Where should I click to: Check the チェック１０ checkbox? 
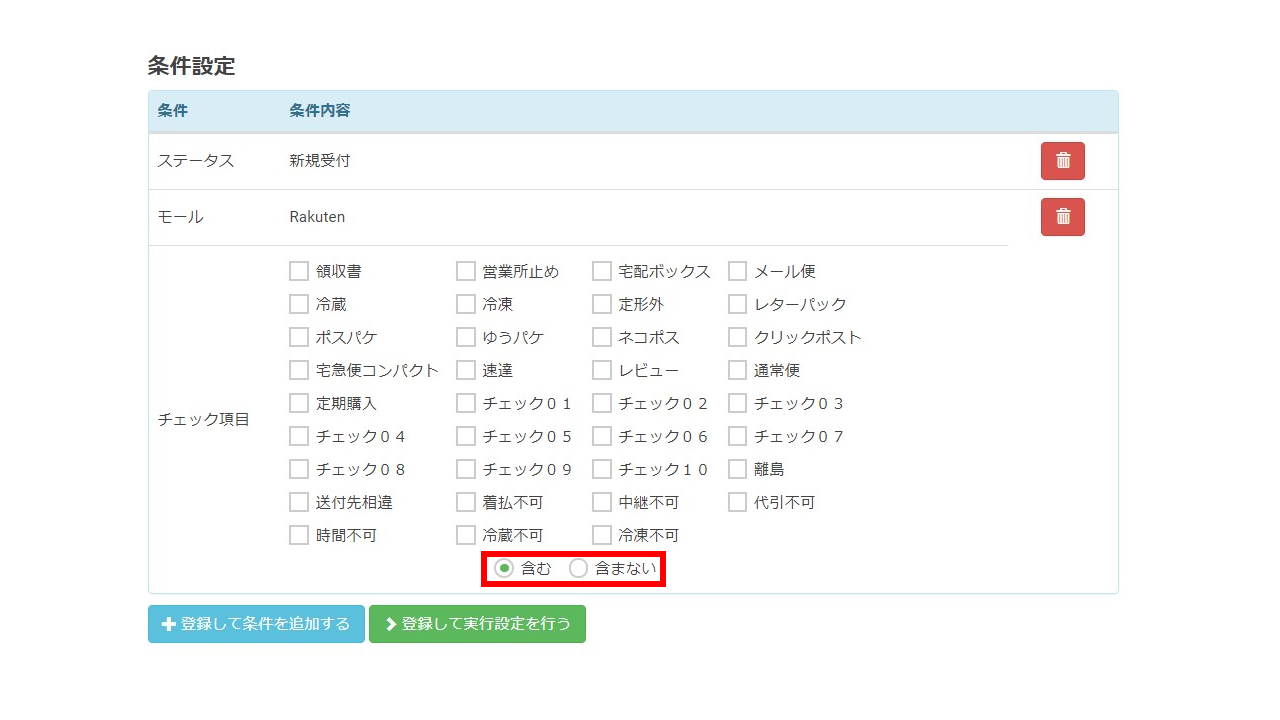coord(602,469)
